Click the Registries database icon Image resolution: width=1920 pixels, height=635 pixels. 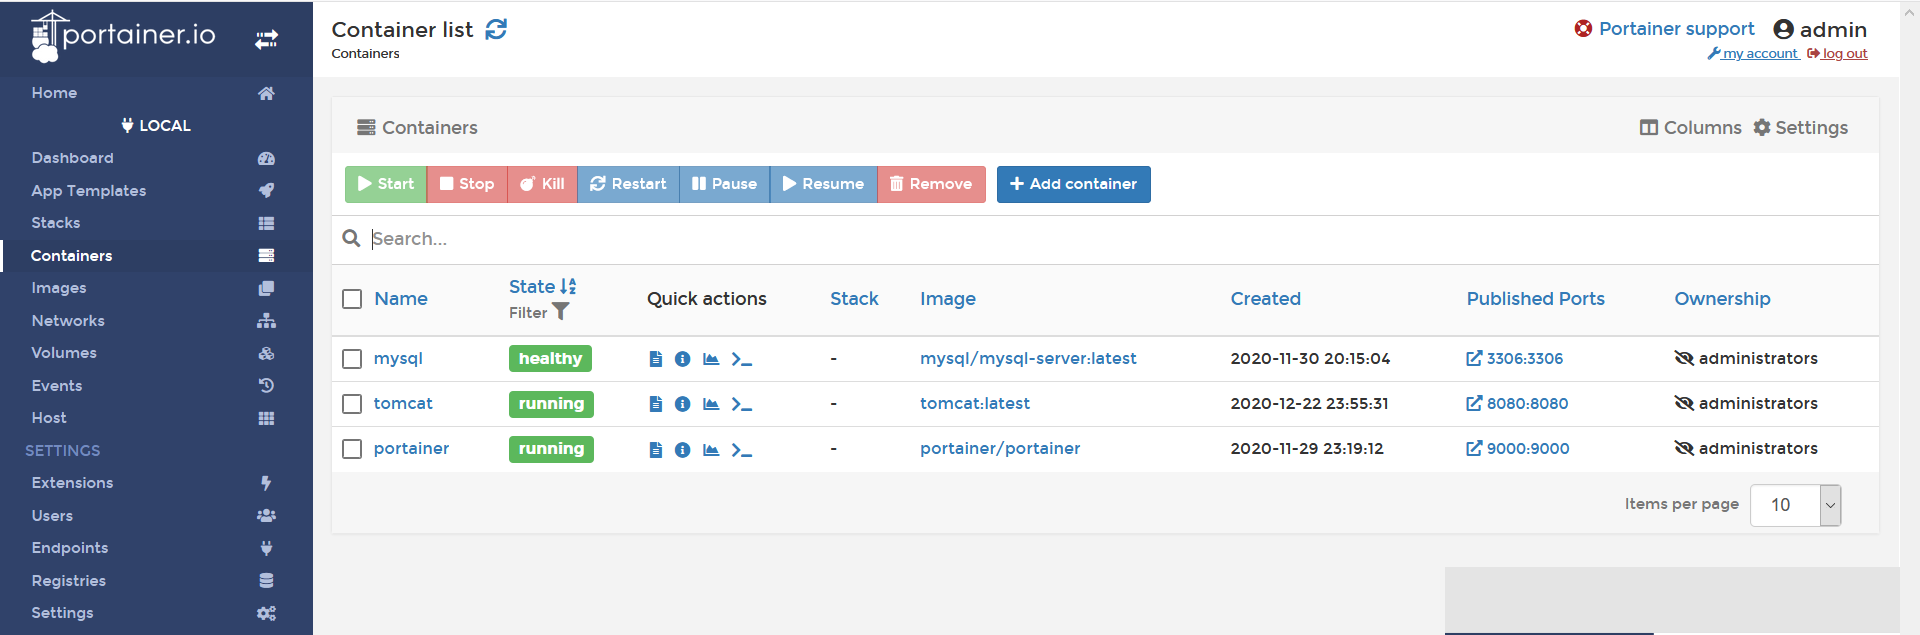[266, 580]
